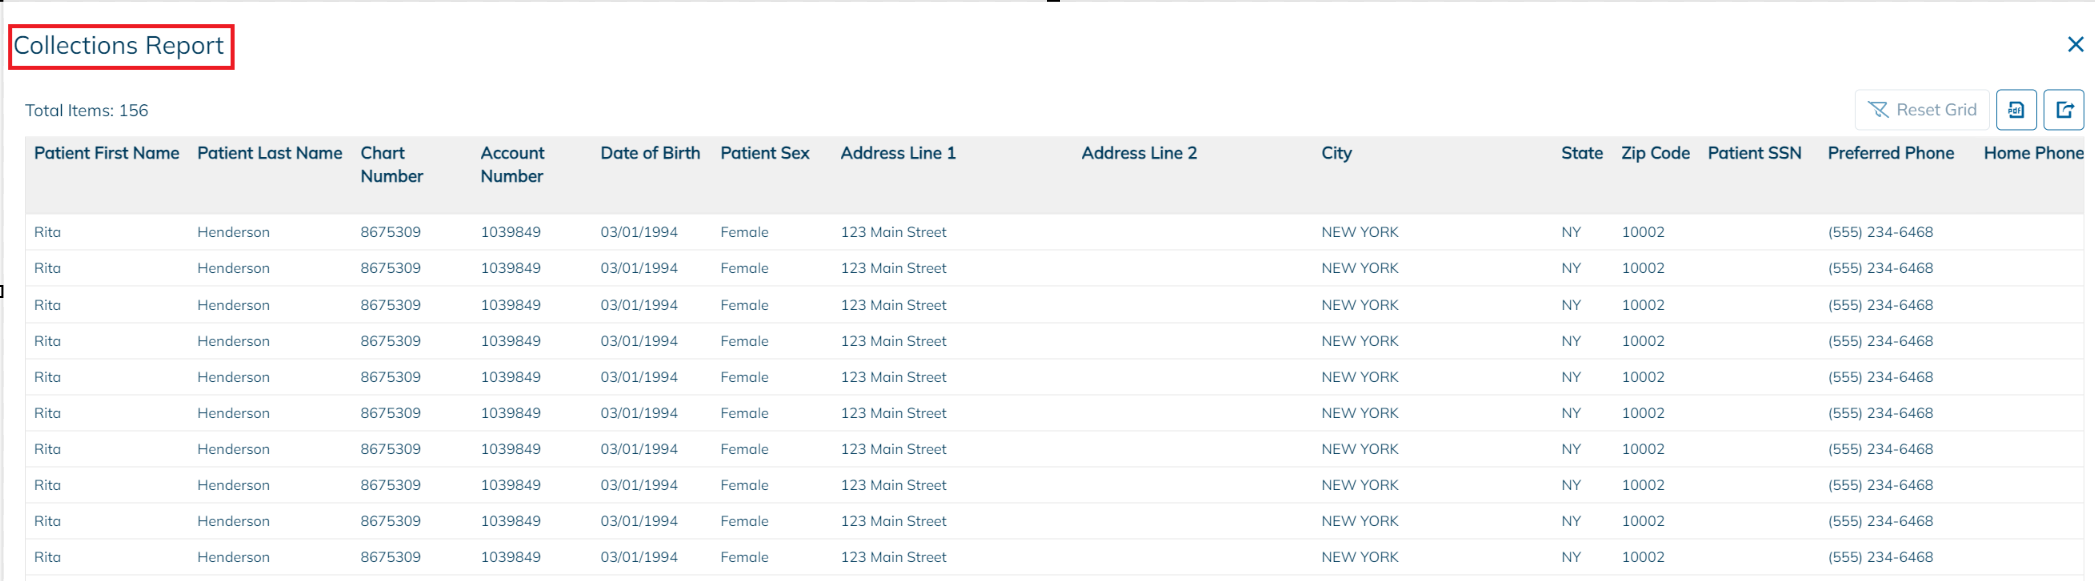Screen dimensions: 2096x582
Task: Click the Home Phone column header
Action: click(x=2033, y=153)
